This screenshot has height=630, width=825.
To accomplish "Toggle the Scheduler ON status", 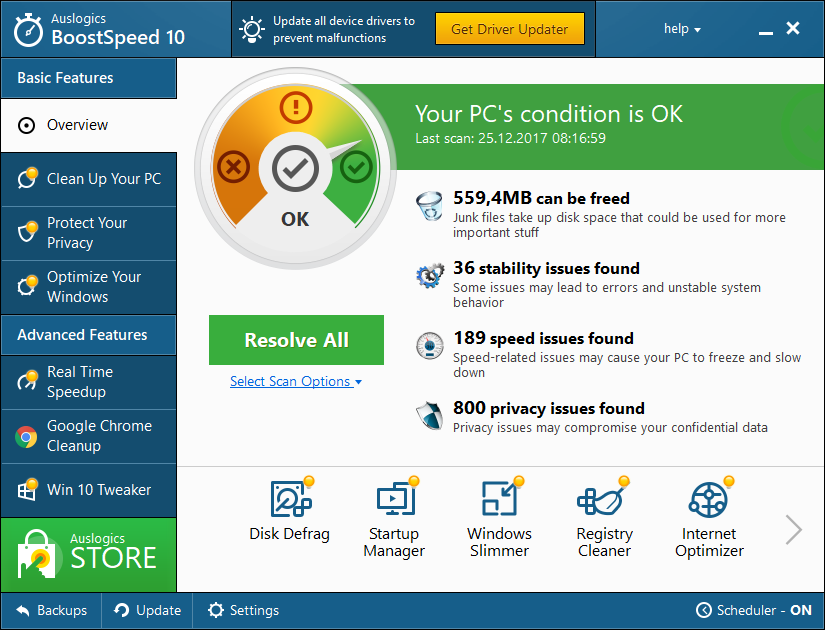I will [x=800, y=610].
